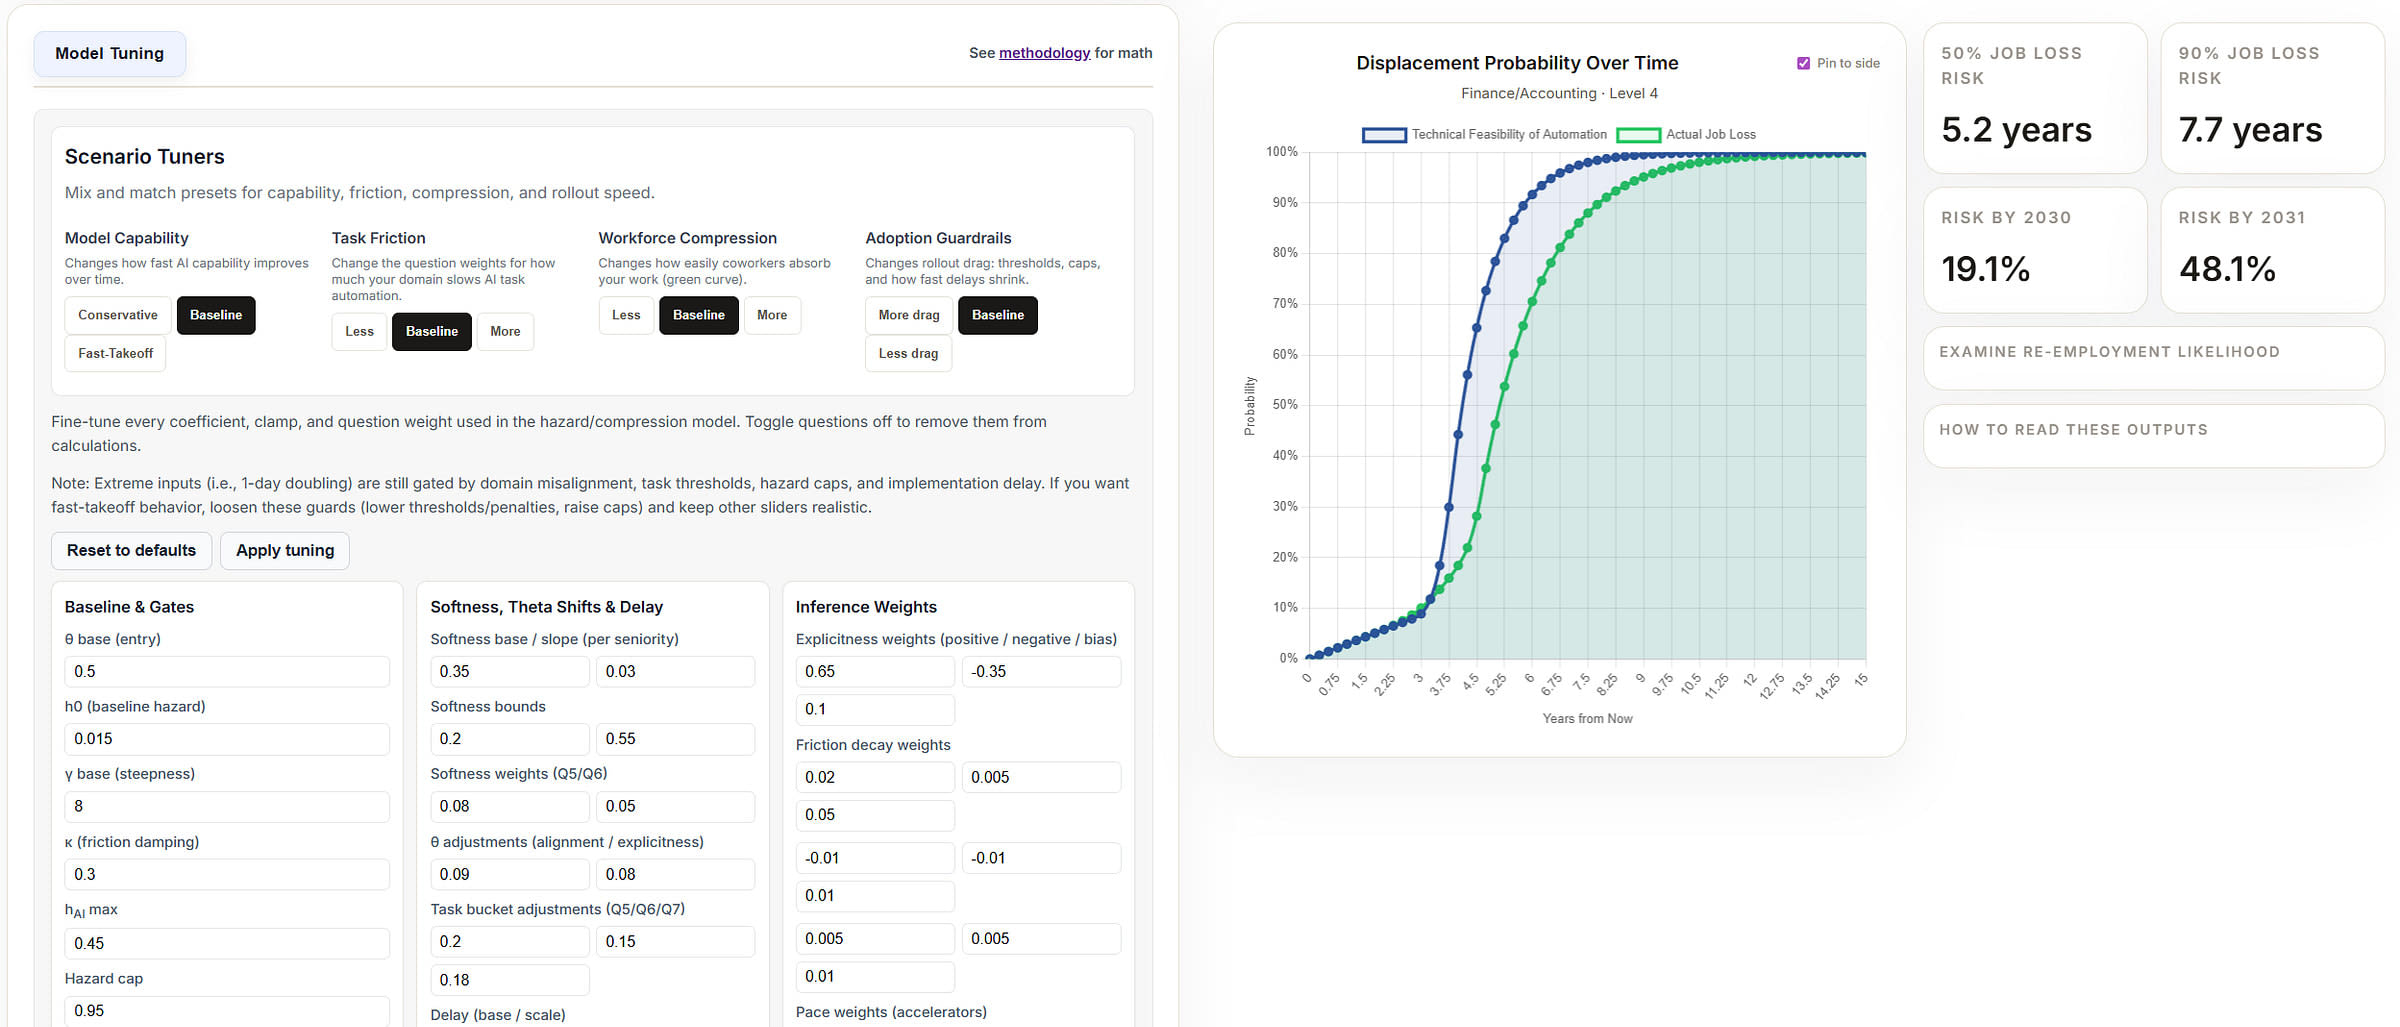Image resolution: width=2400 pixels, height=1027 pixels.
Task: Click Reset to defaults
Action: click(131, 550)
